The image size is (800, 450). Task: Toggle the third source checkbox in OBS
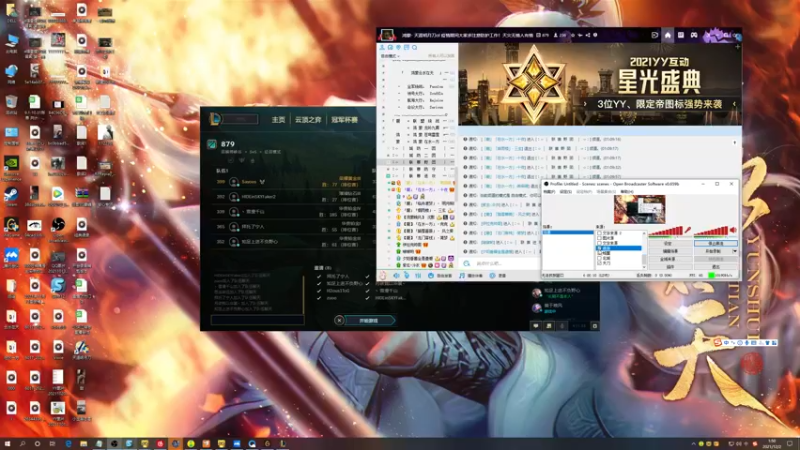599,243
